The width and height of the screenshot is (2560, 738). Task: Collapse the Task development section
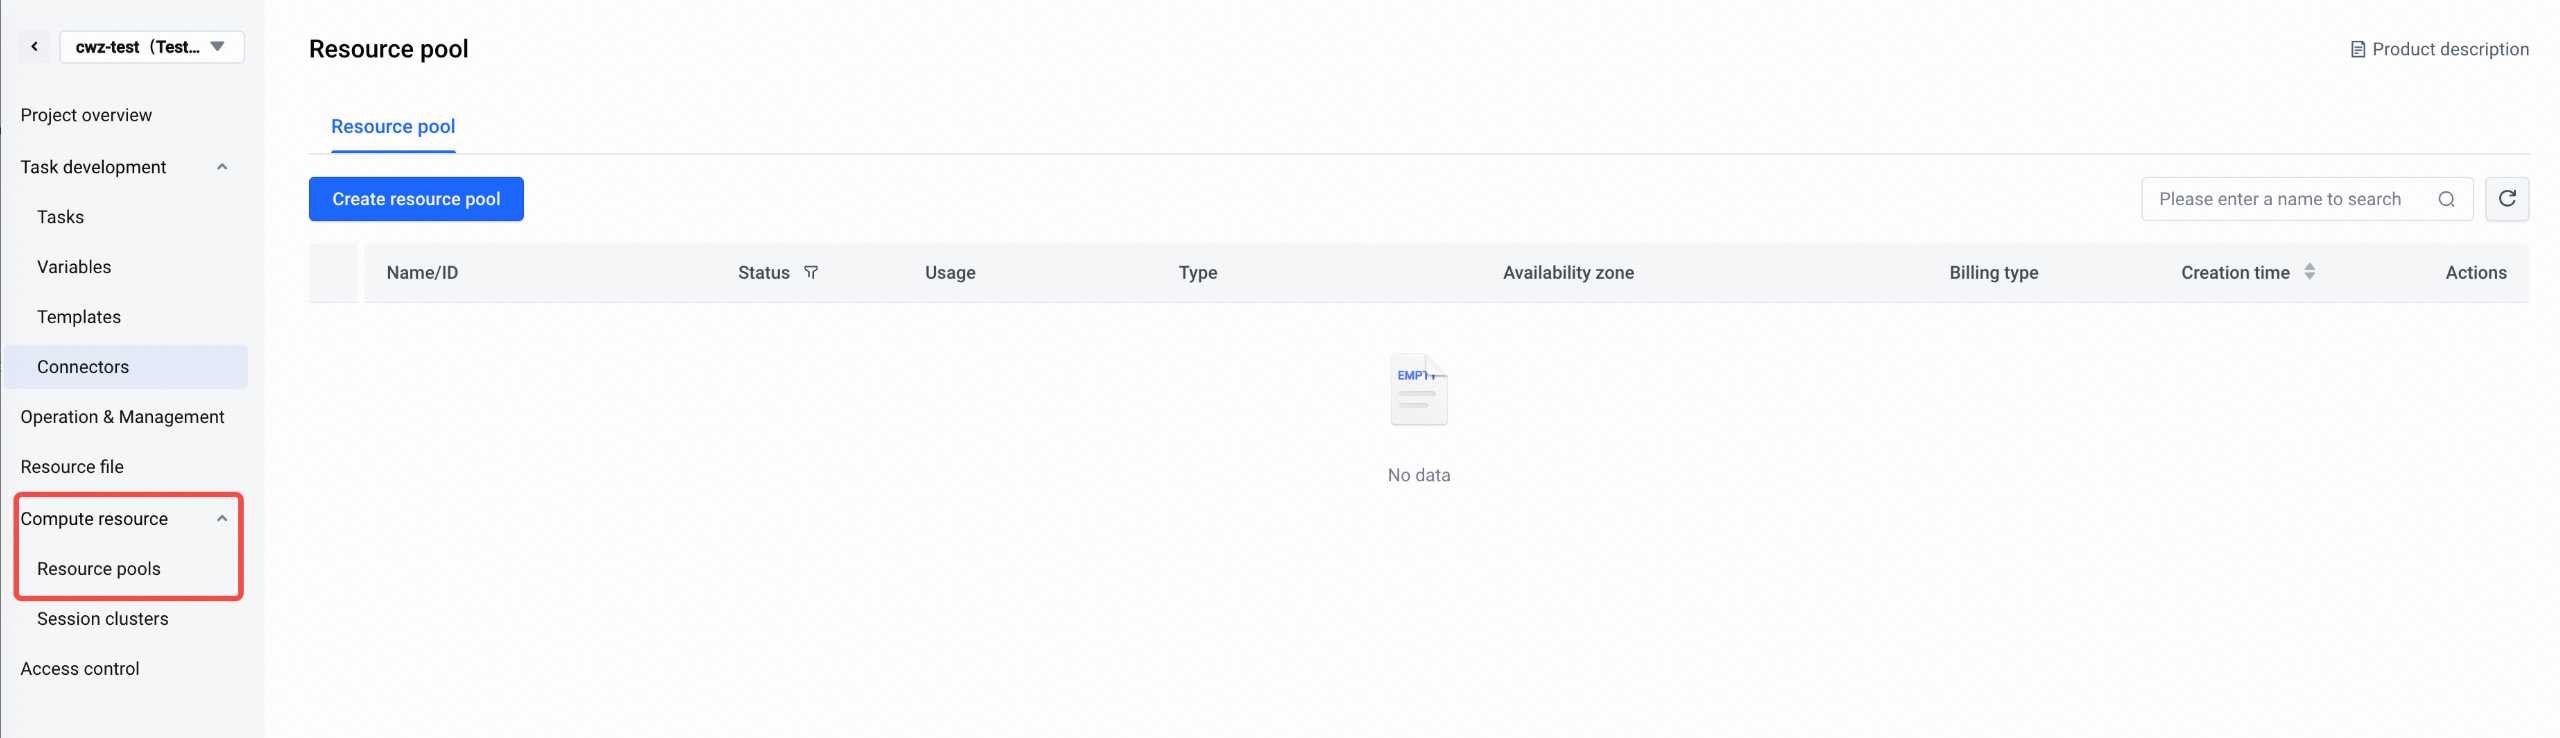pyautogui.click(x=222, y=167)
